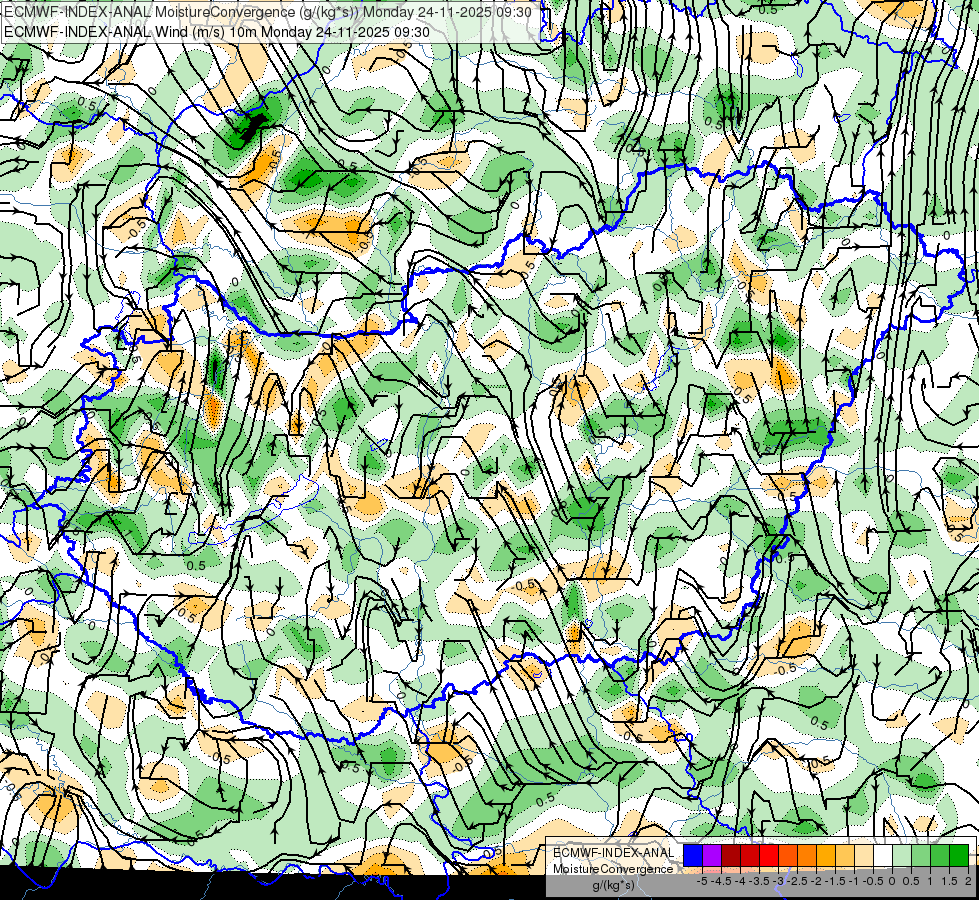Click the '-2' legend tick label
The width and height of the screenshot is (979, 900).
[816, 881]
